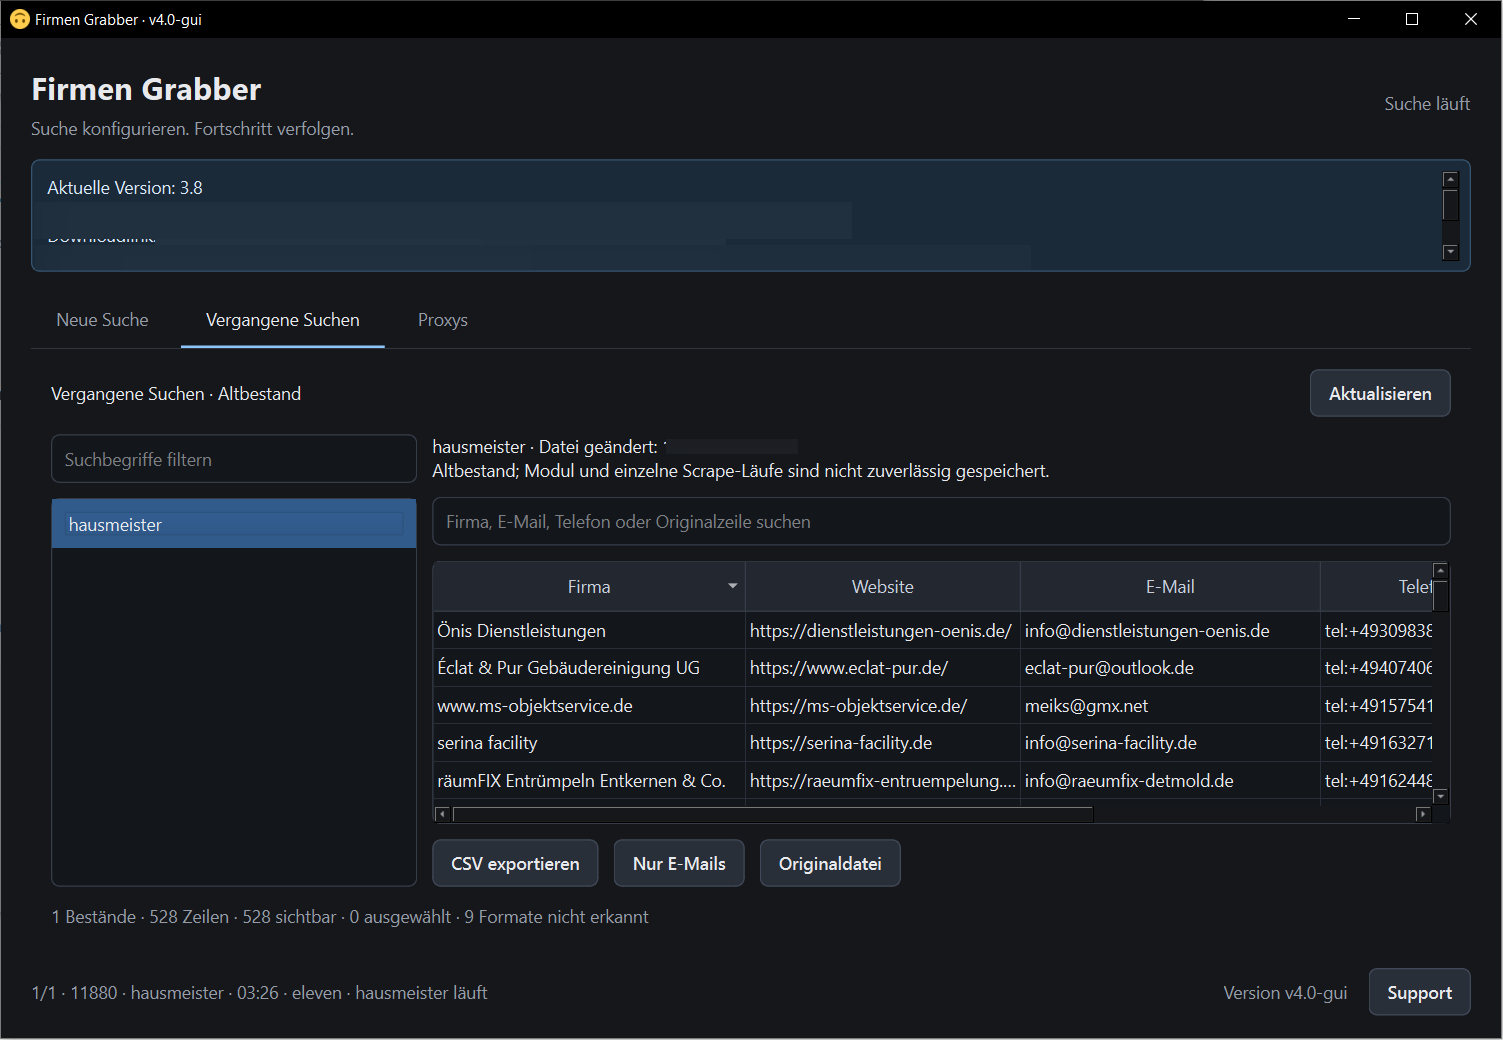
Task: Click the https://dienstleistungen-oenis.de/ website cell
Action: click(x=883, y=631)
